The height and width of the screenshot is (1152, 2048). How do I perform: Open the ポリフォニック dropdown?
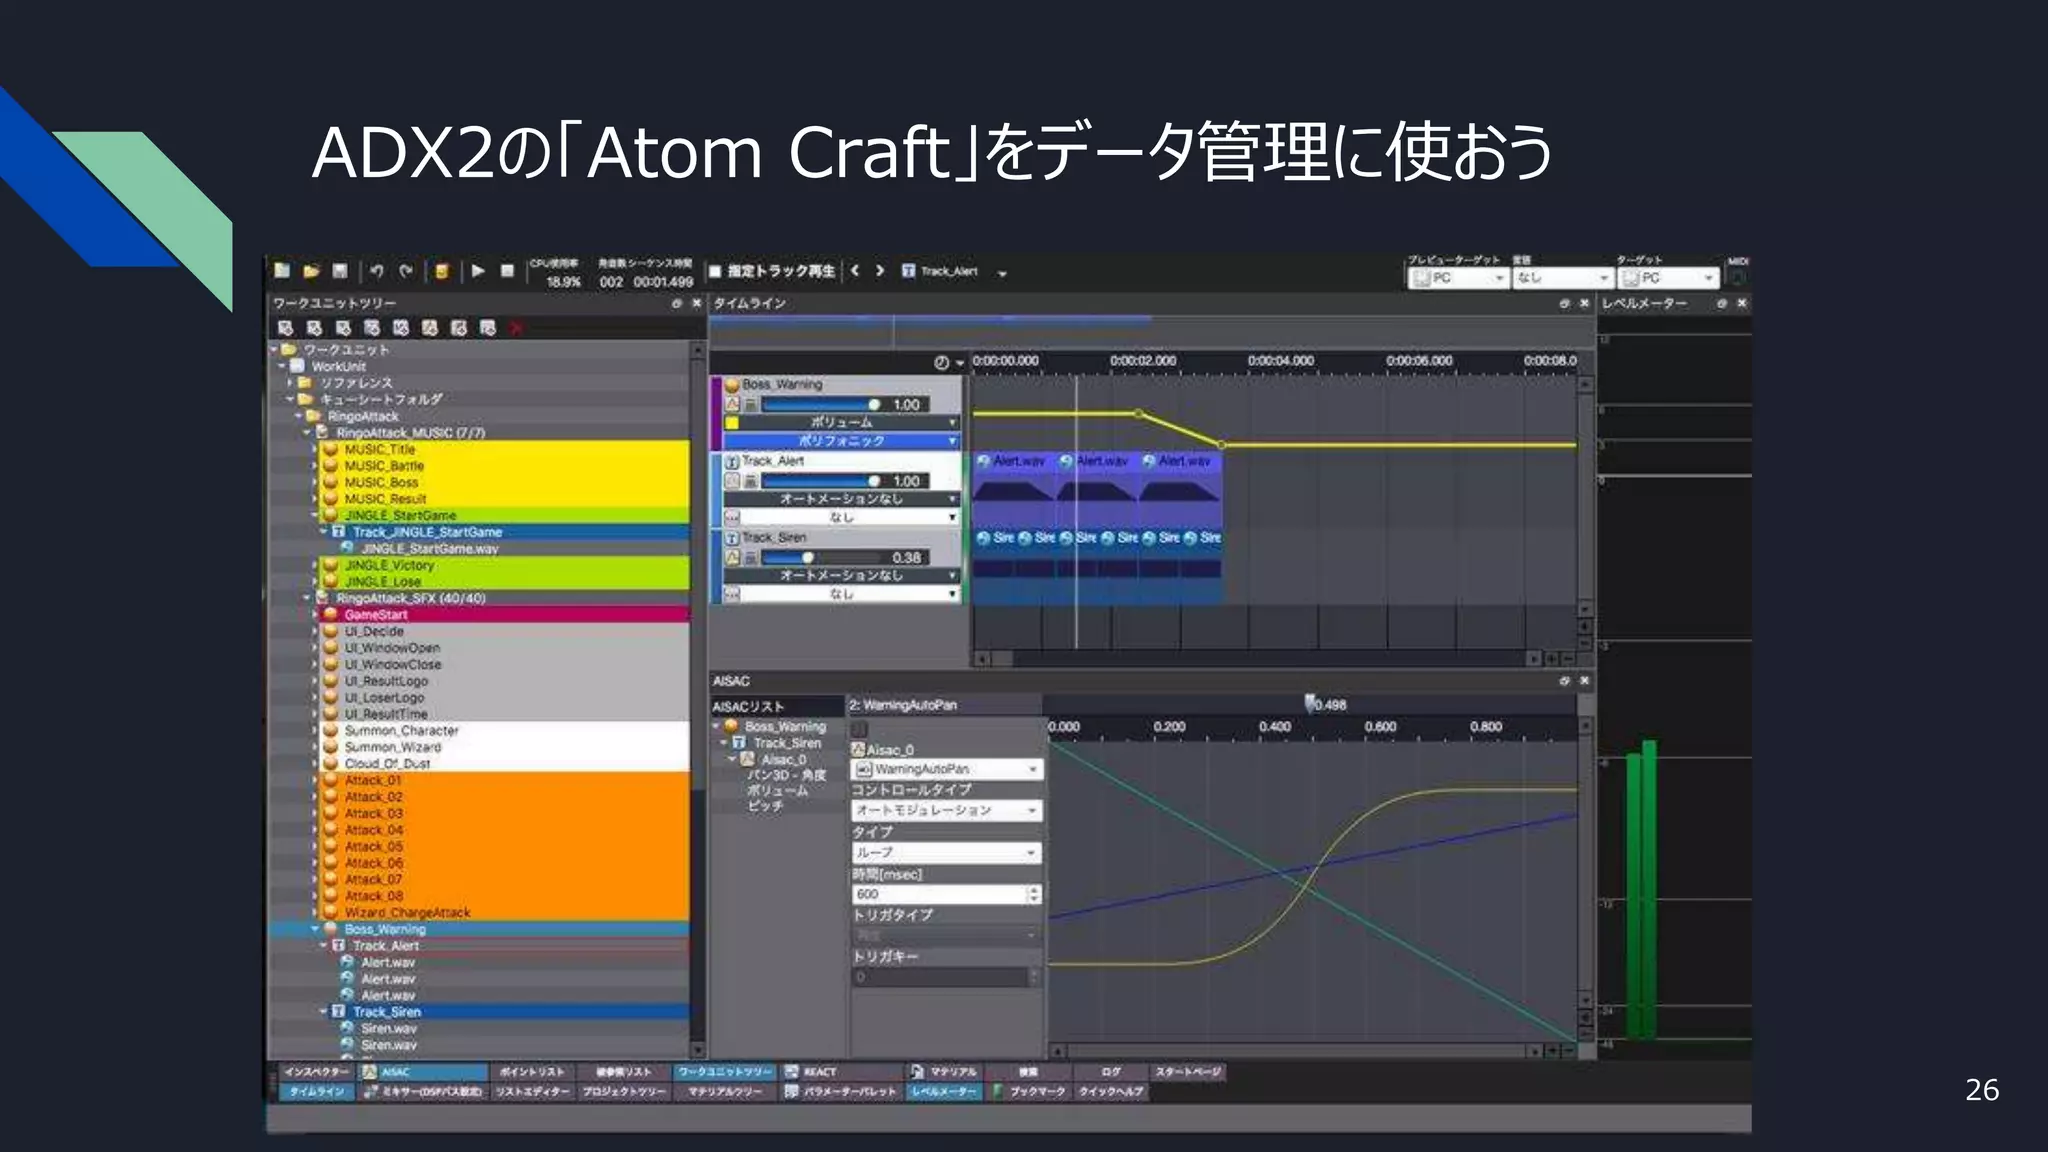842,441
